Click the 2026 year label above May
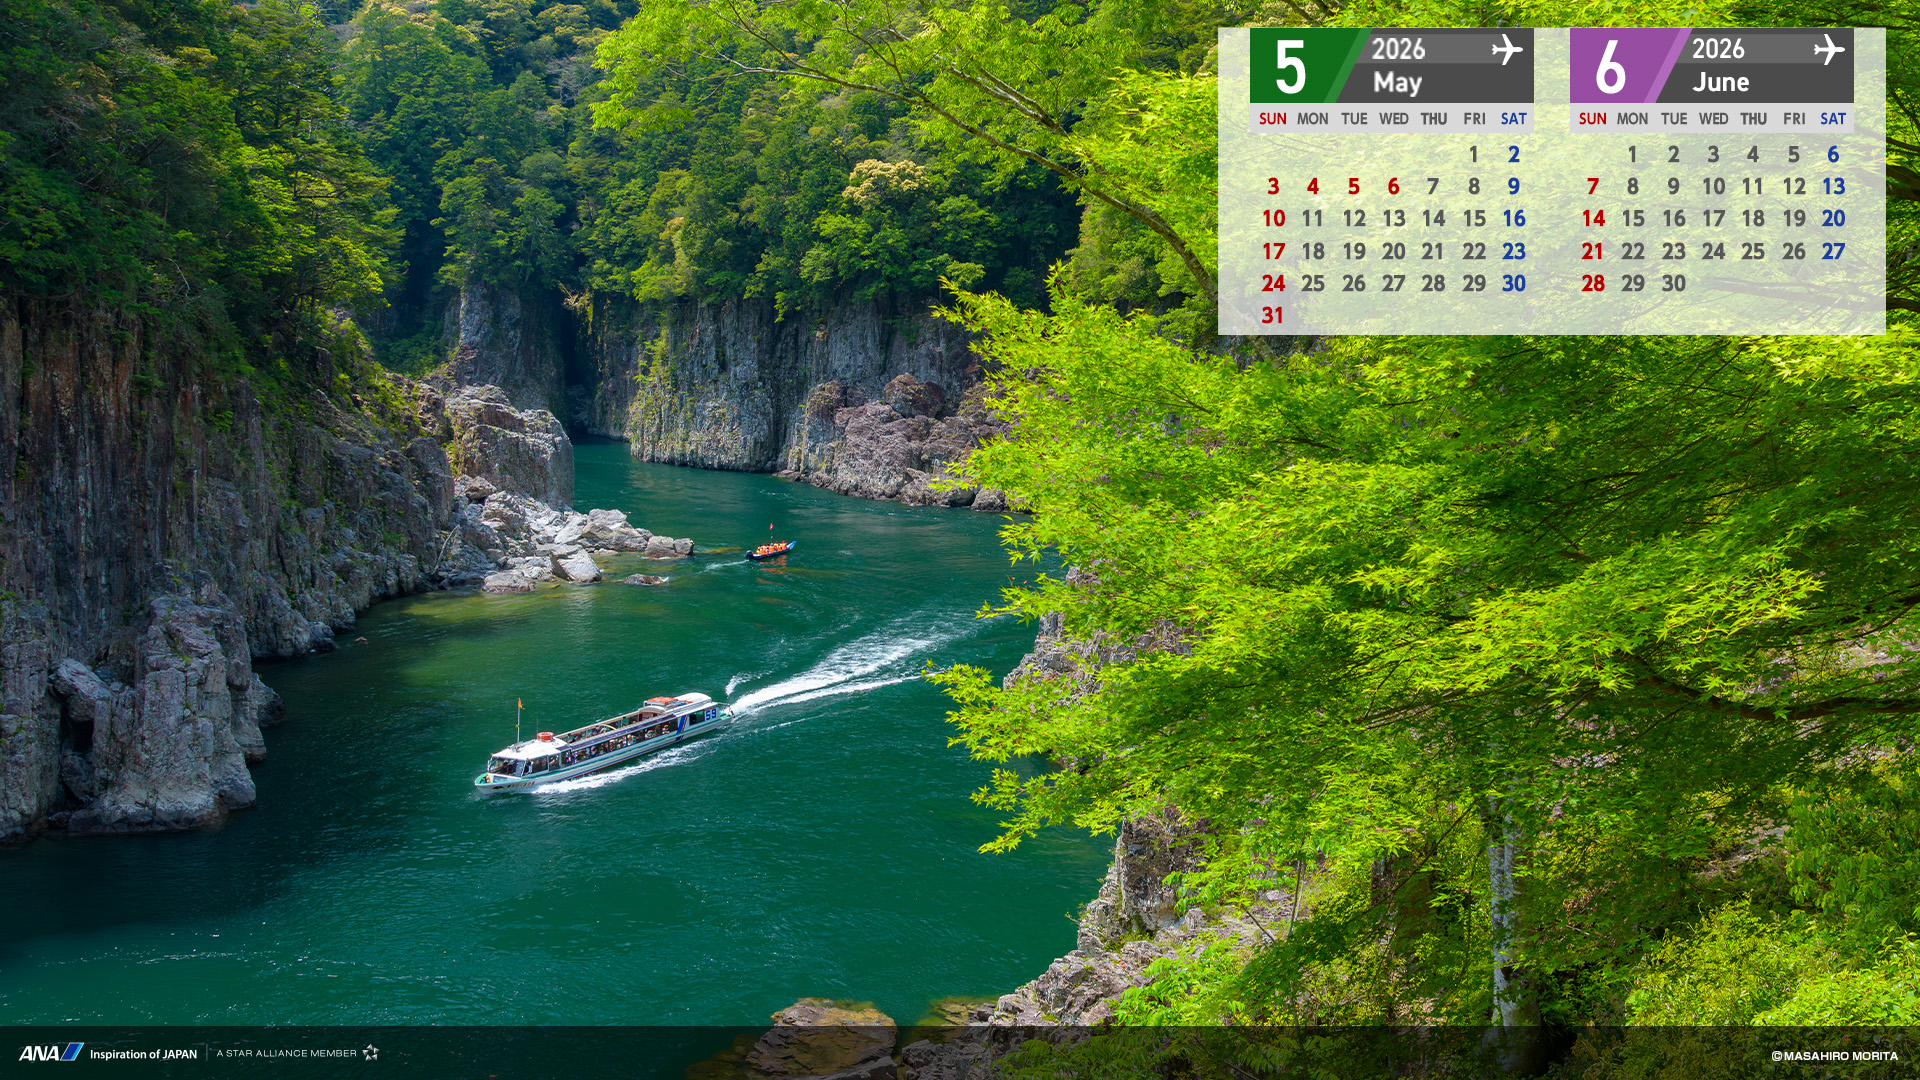The width and height of the screenshot is (1920, 1080). [1397, 49]
